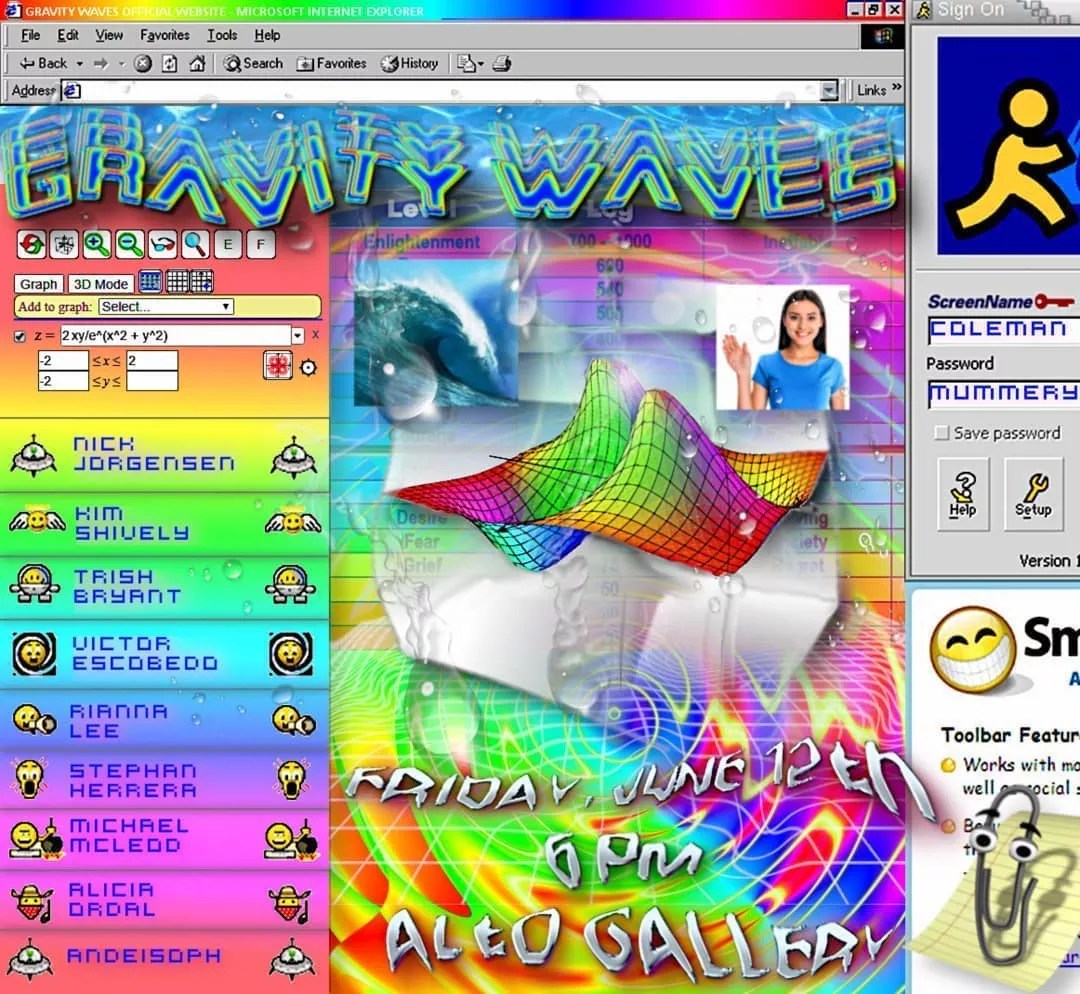The image size is (1080, 994).
Task: Select the Nick Jorgensen list entry
Action: tap(154, 454)
